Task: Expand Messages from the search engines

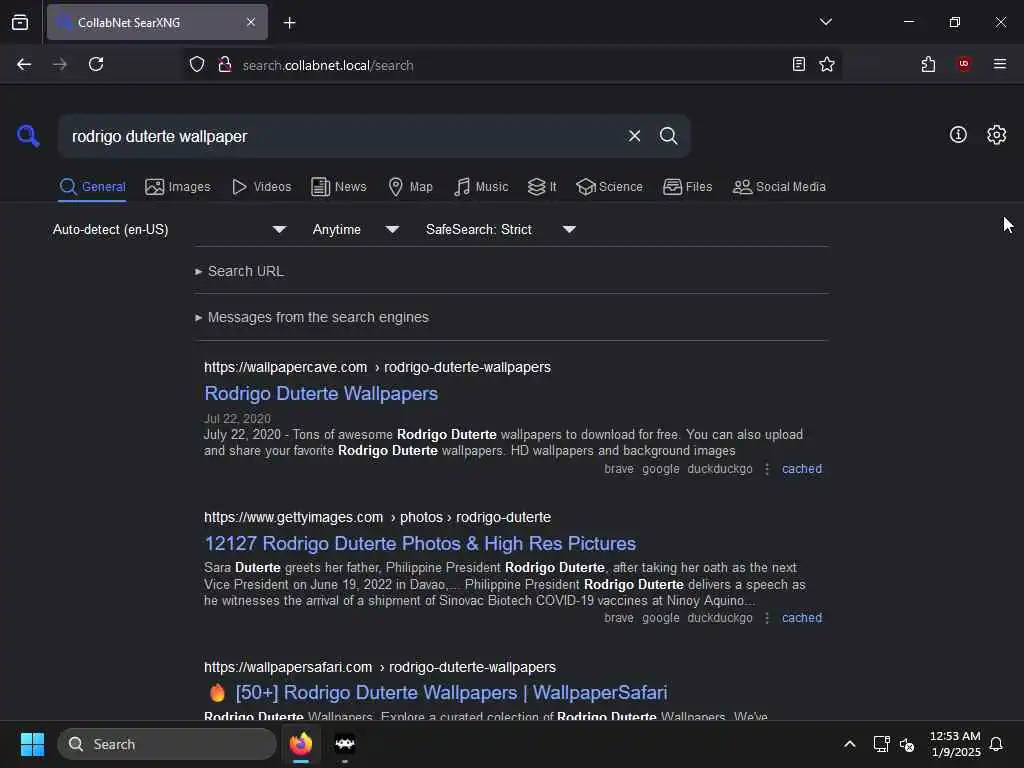Action: 312,317
